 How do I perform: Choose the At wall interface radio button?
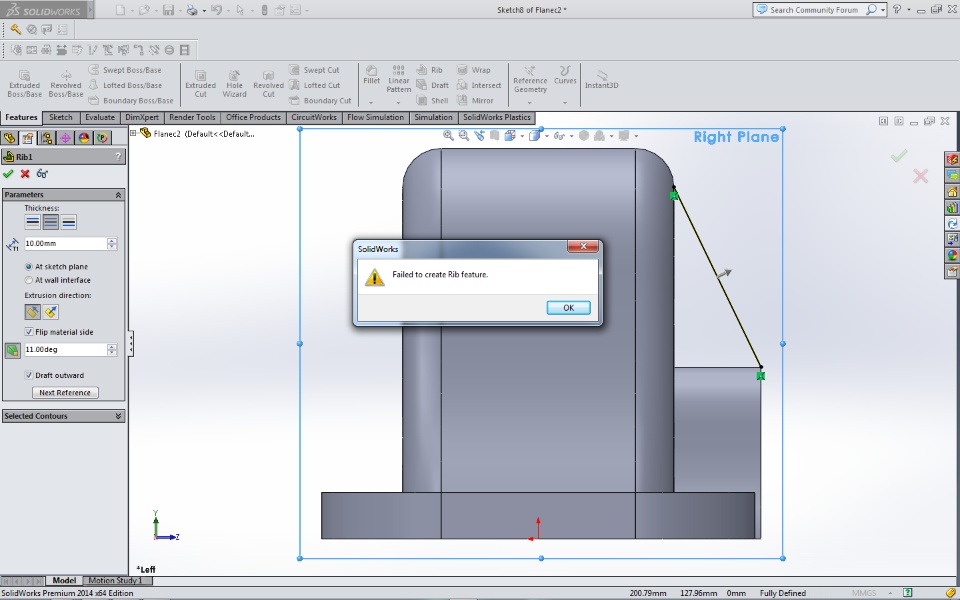click(x=28, y=280)
